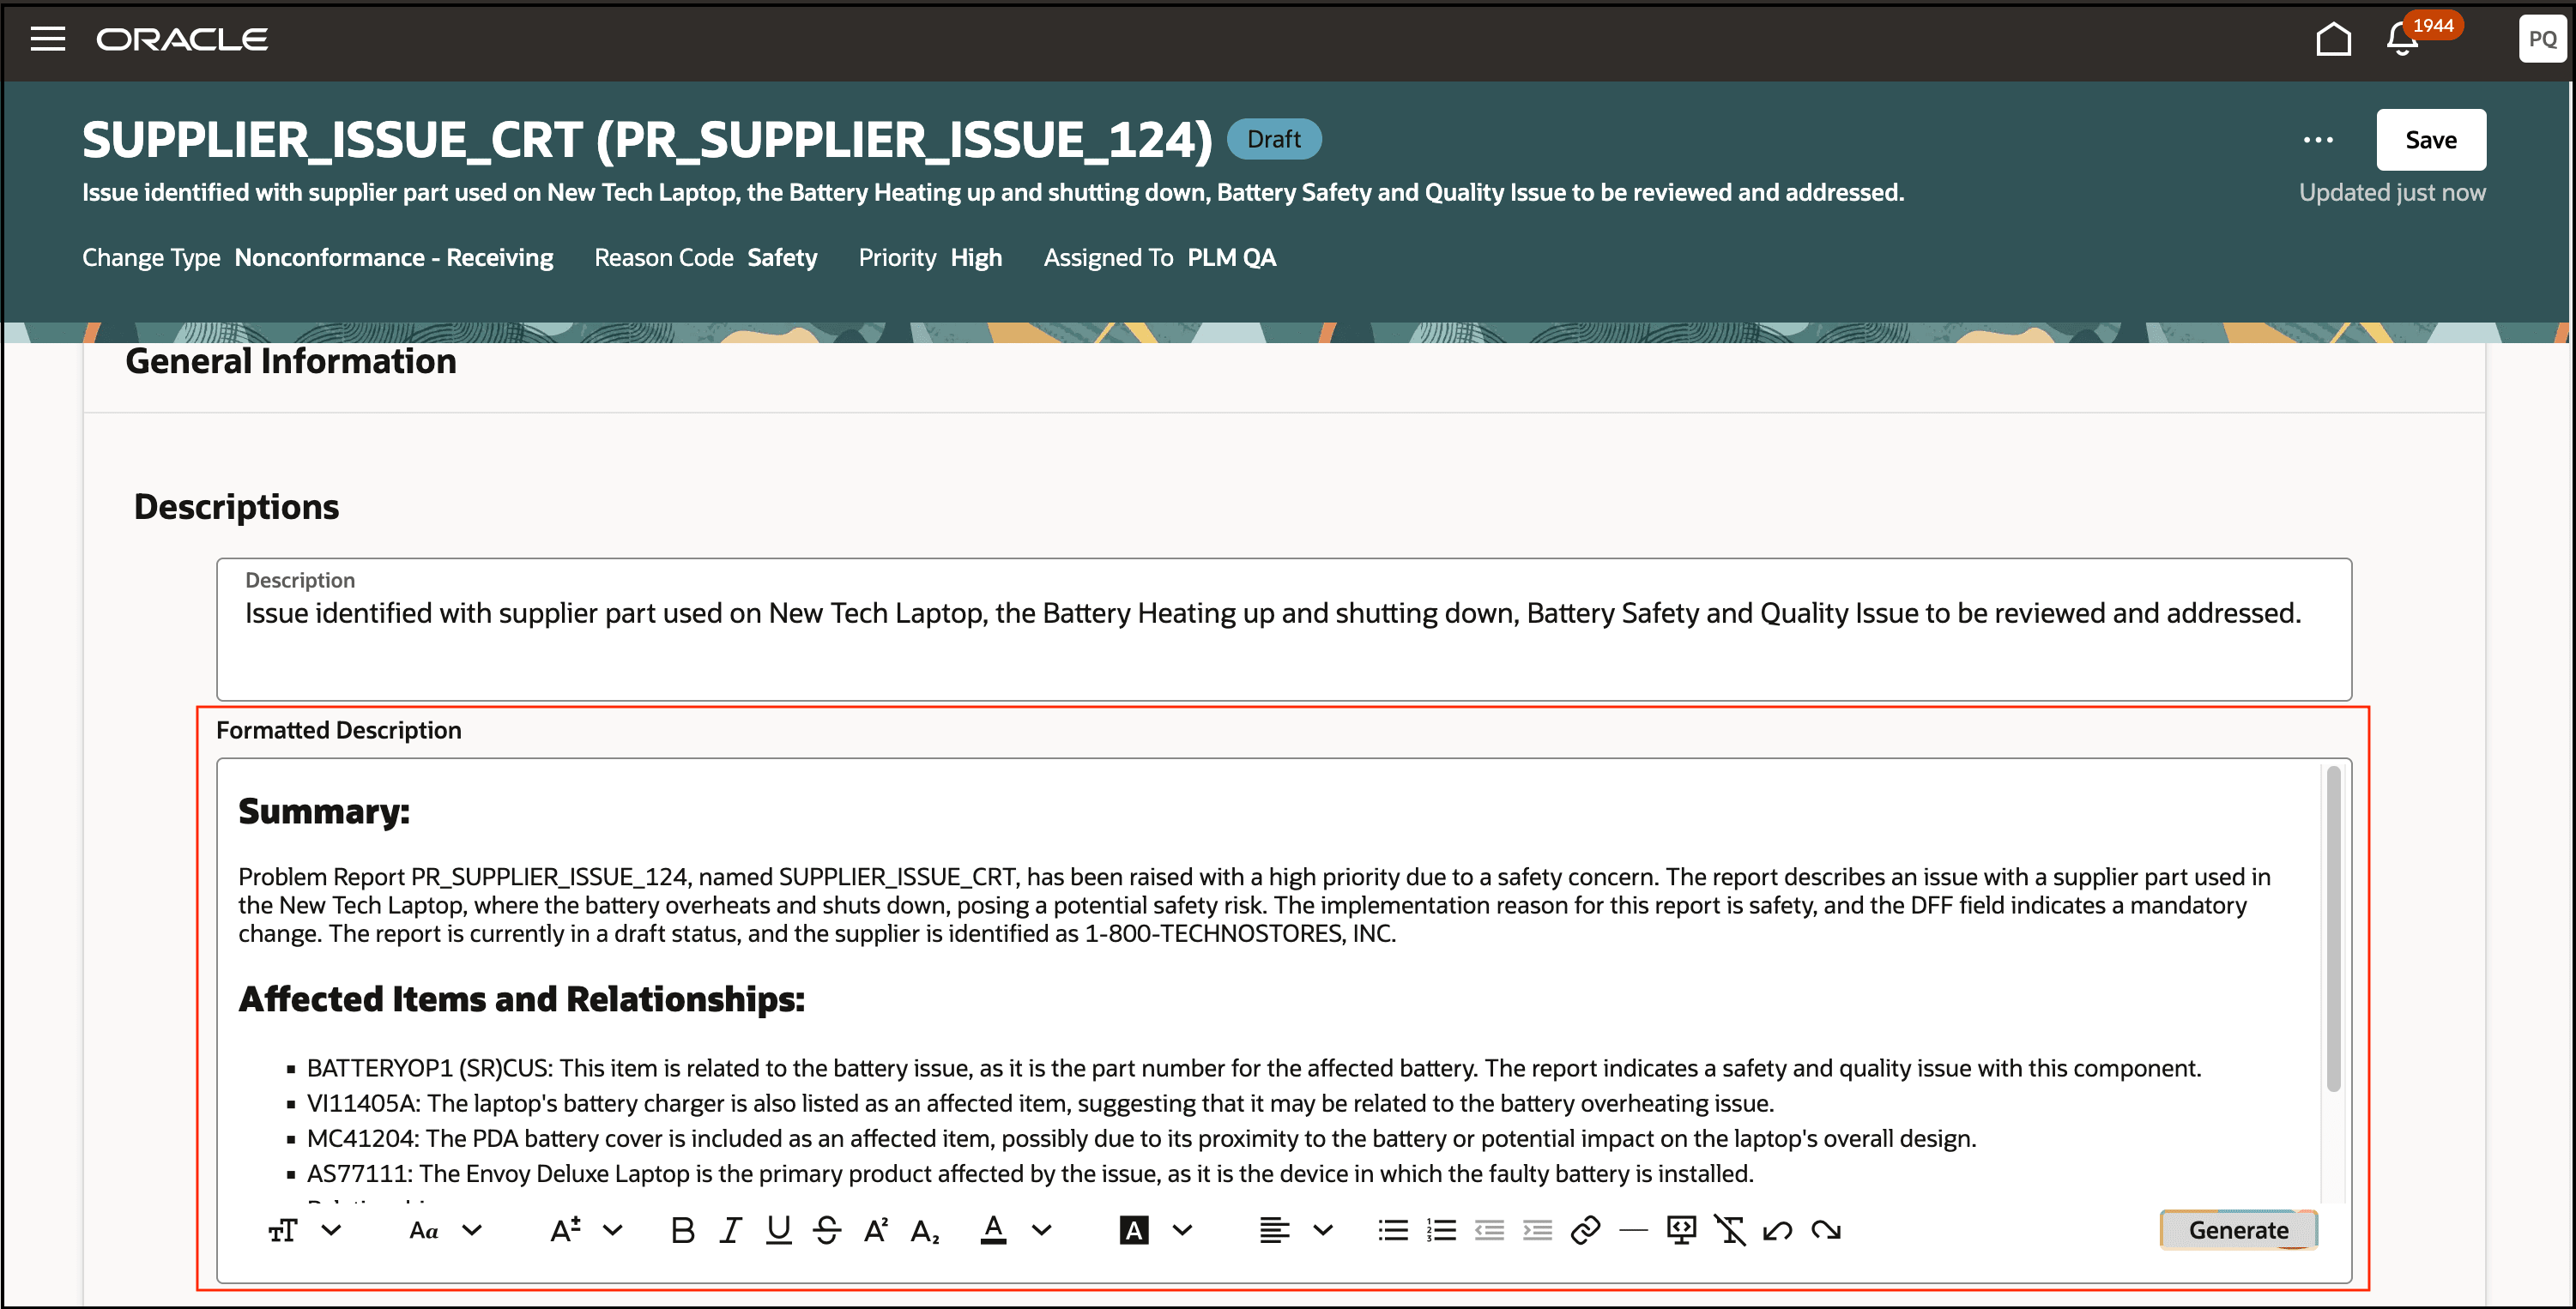Expand the font size dropdown
Screen dimensions: 2576x1309
click(x=613, y=1230)
